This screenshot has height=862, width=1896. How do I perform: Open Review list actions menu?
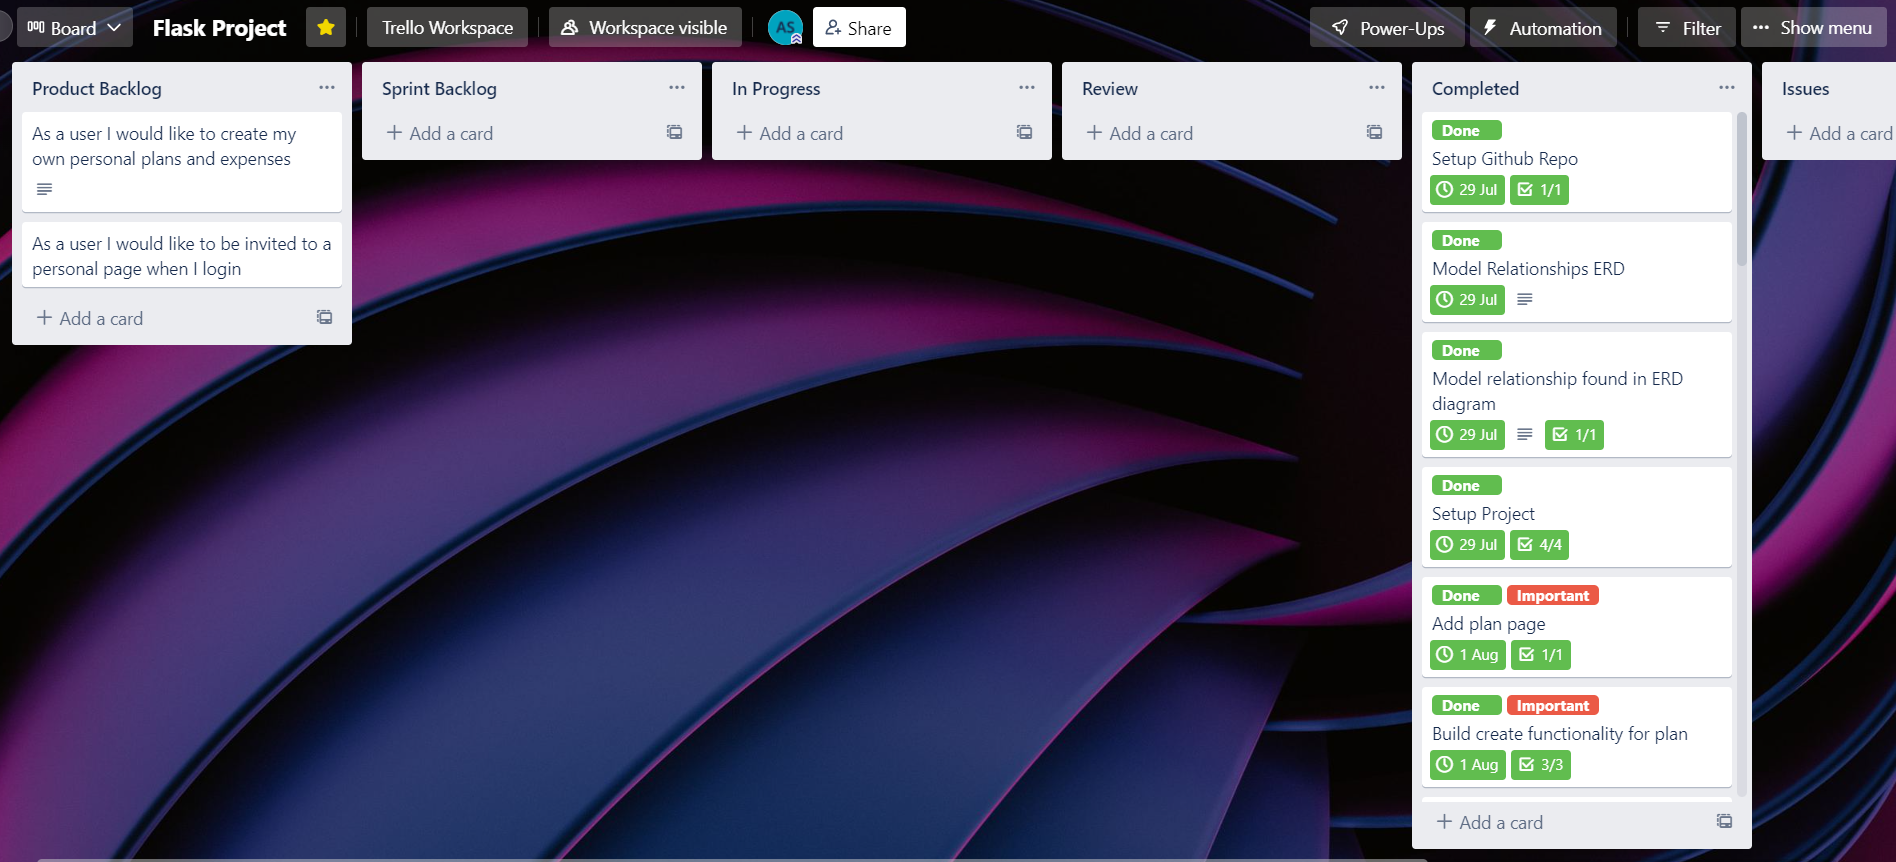click(1377, 88)
